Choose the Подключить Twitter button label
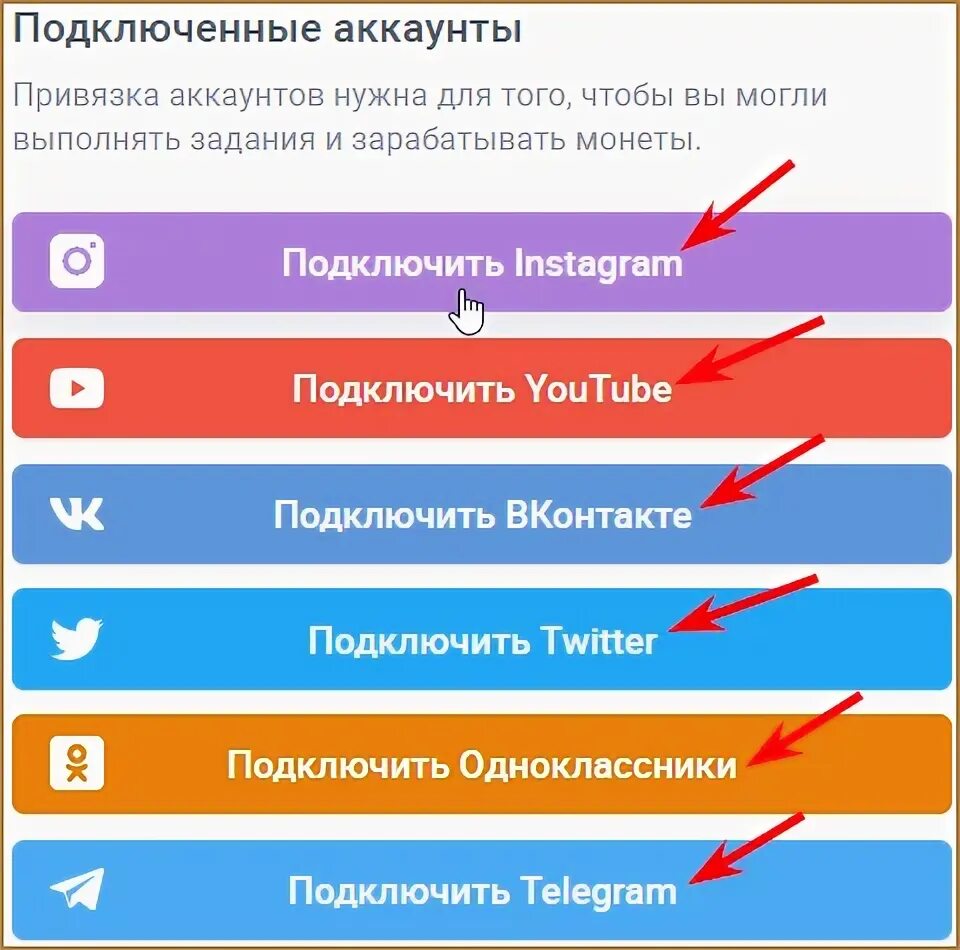 (482, 641)
